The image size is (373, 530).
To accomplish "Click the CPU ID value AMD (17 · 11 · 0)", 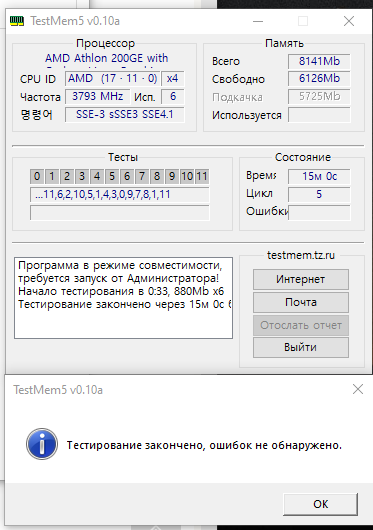I will click(112, 78).
